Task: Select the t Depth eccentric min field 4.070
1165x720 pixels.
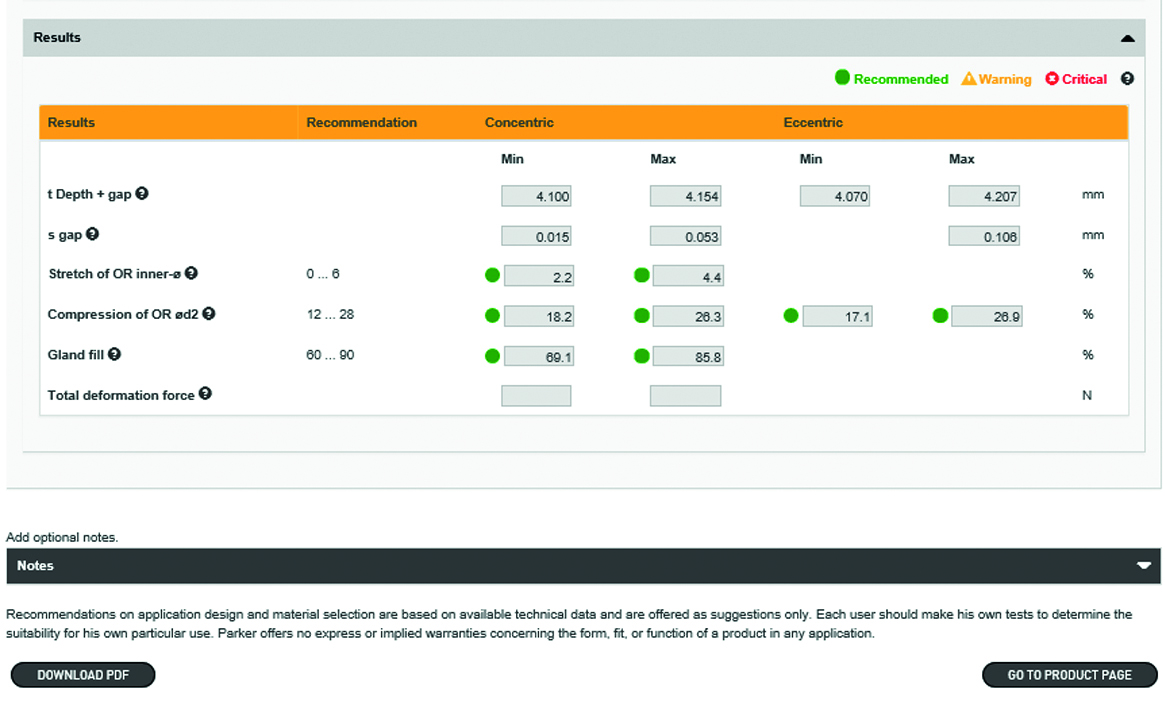Action: (835, 196)
